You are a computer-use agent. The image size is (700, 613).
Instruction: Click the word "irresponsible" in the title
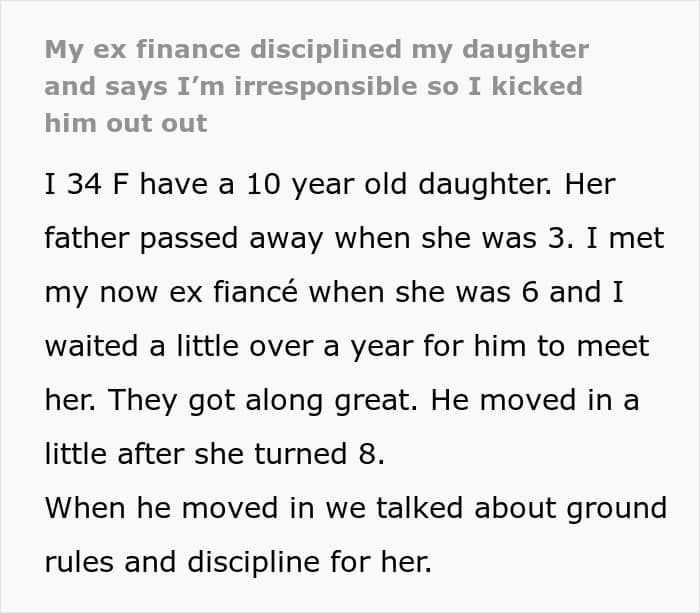pyautogui.click(x=326, y=87)
